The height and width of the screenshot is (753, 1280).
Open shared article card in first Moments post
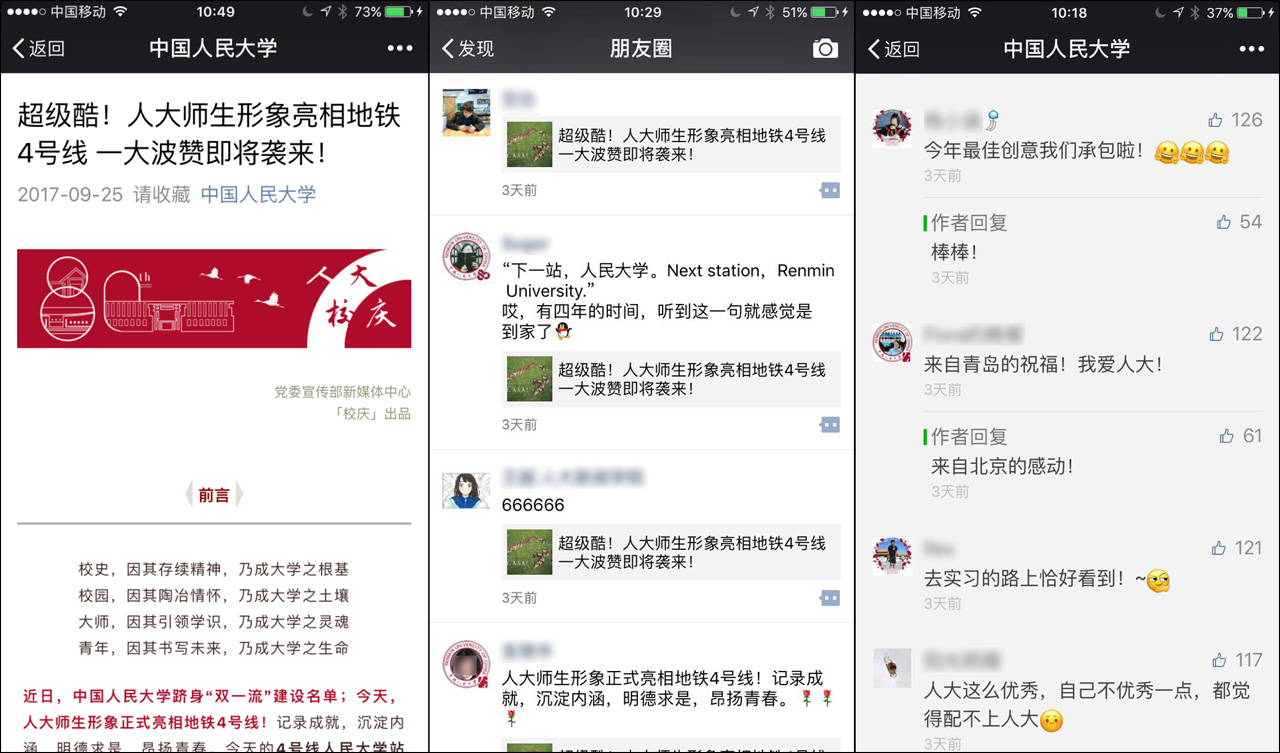(x=671, y=144)
